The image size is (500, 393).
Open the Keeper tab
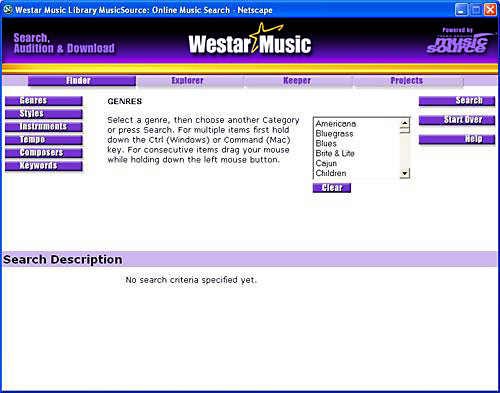point(298,81)
